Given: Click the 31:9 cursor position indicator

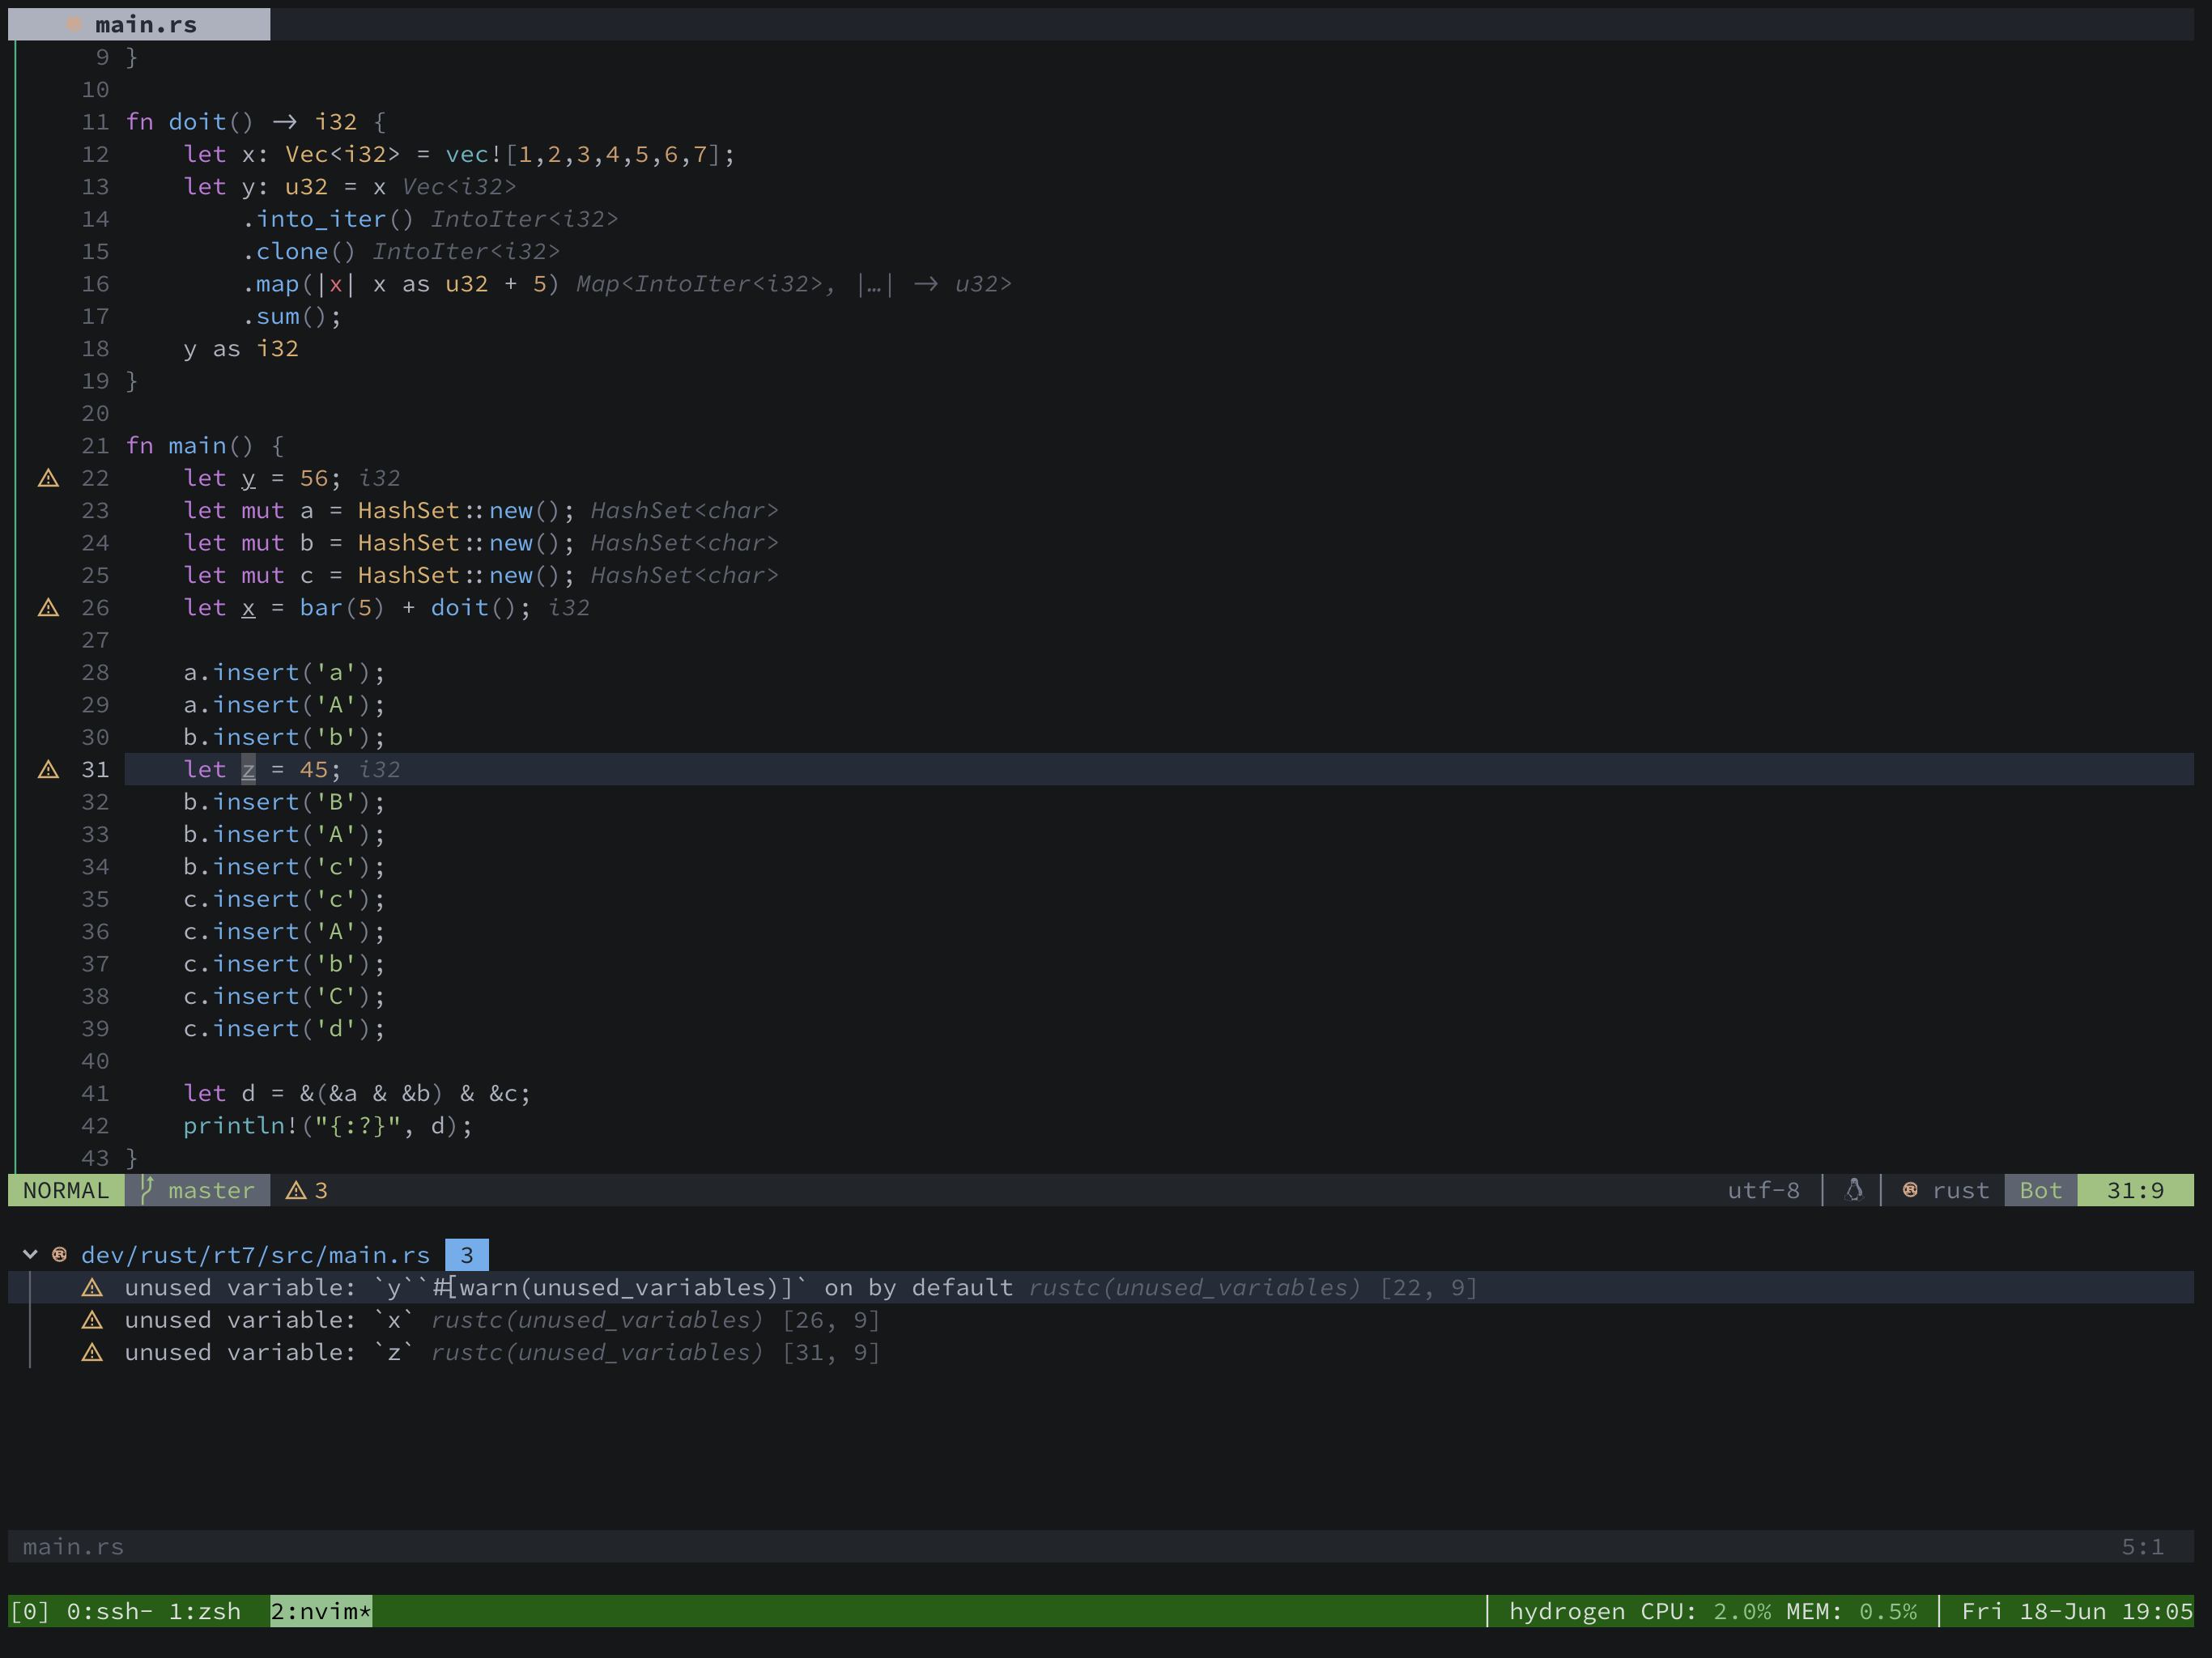Looking at the screenshot, I should (2136, 1190).
